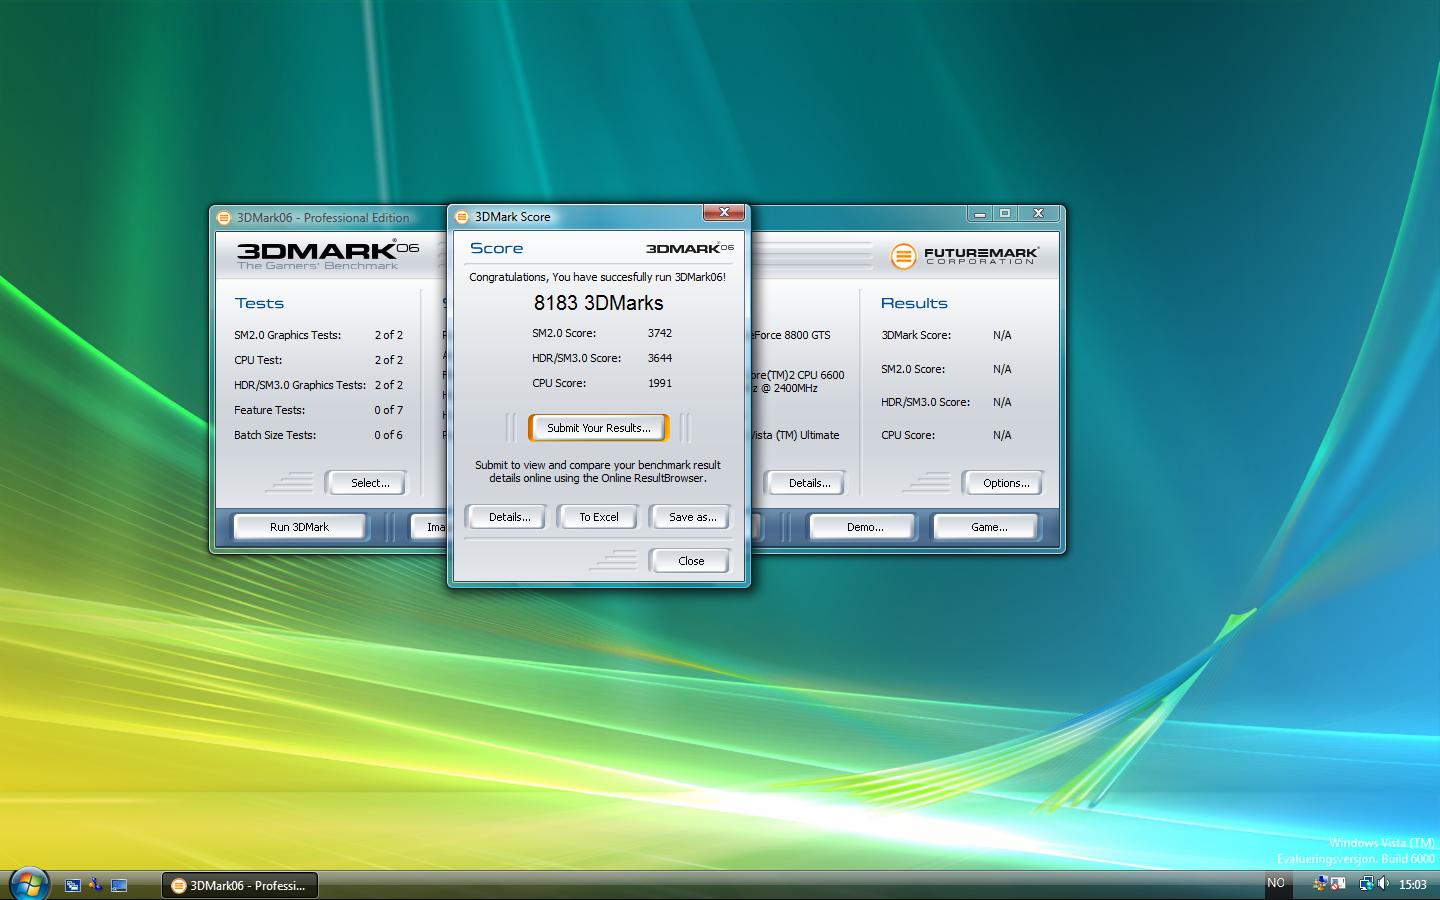Click the CPU Score value 1991
Image resolution: width=1440 pixels, height=900 pixels.
point(660,383)
